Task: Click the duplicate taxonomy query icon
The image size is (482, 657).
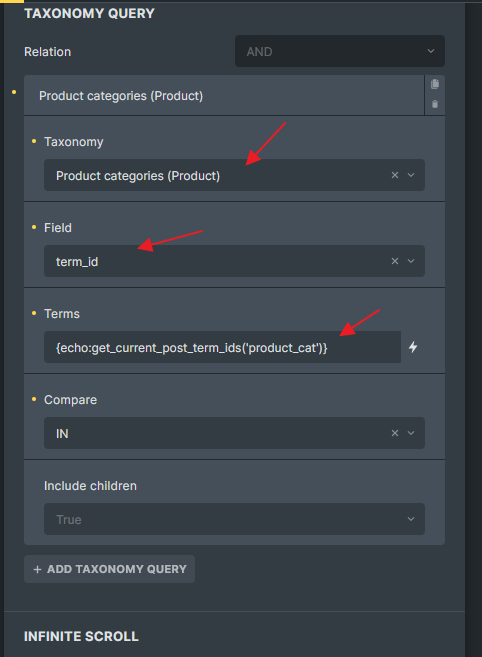Action: (x=435, y=84)
